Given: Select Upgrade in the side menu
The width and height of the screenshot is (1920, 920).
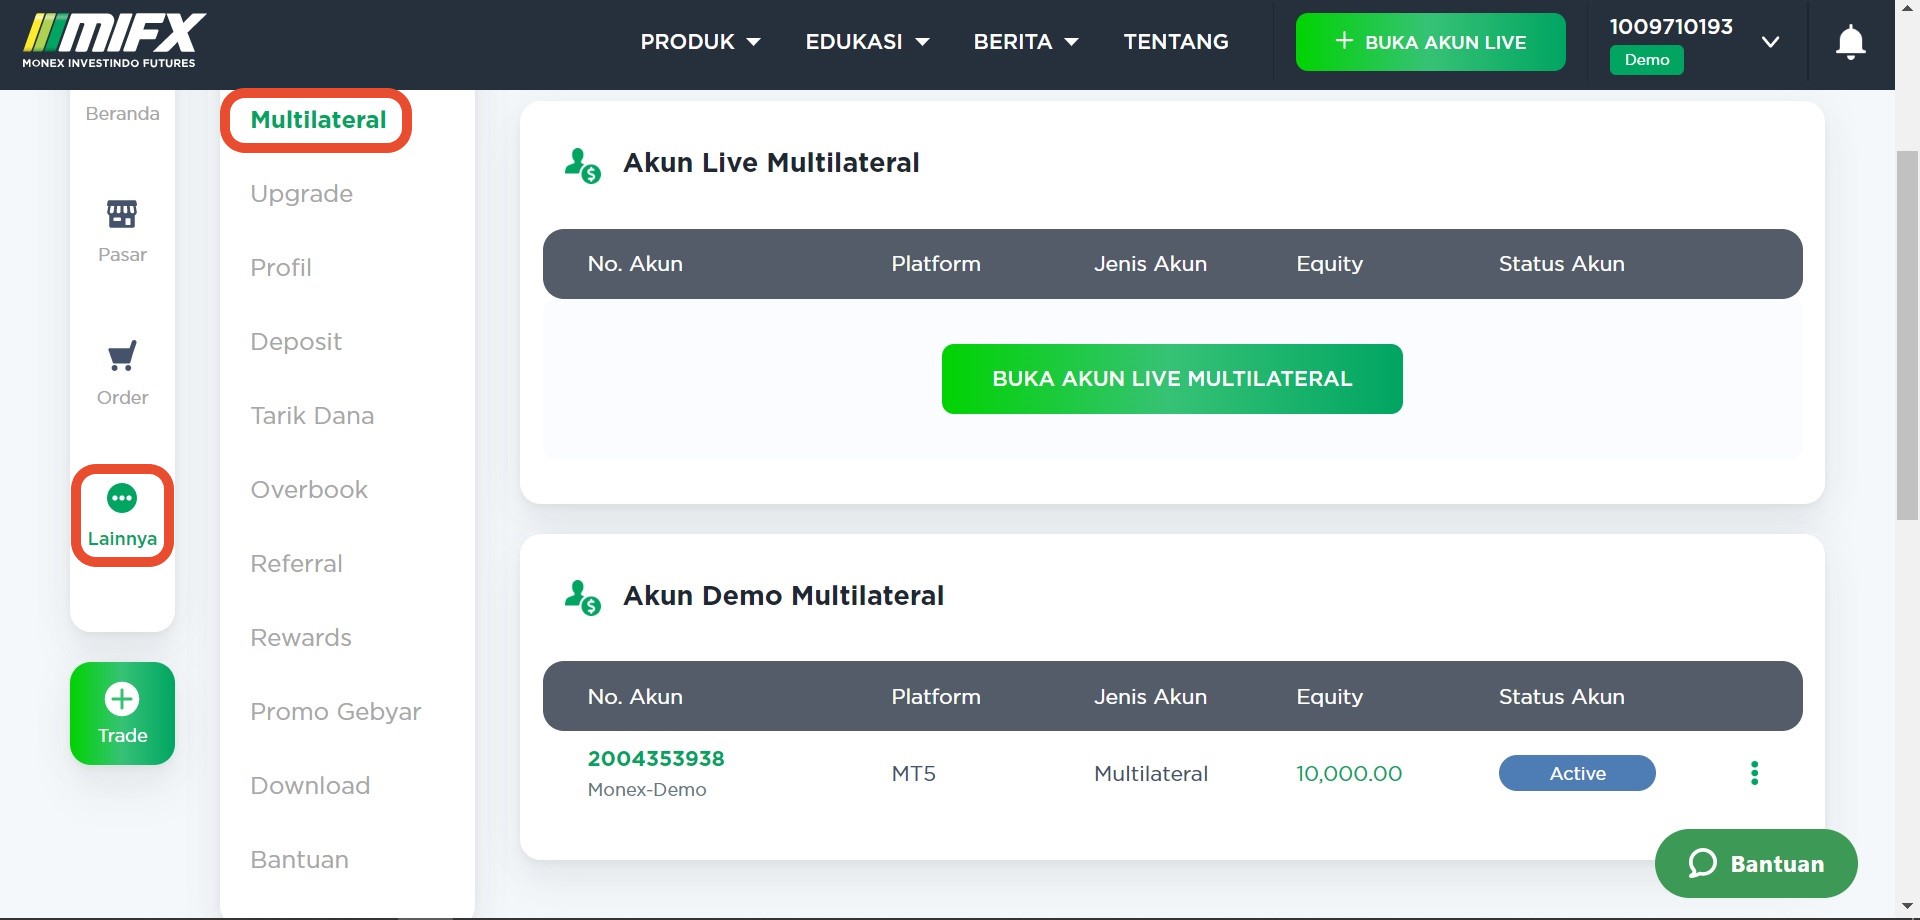Looking at the screenshot, I should pyautogui.click(x=301, y=194).
